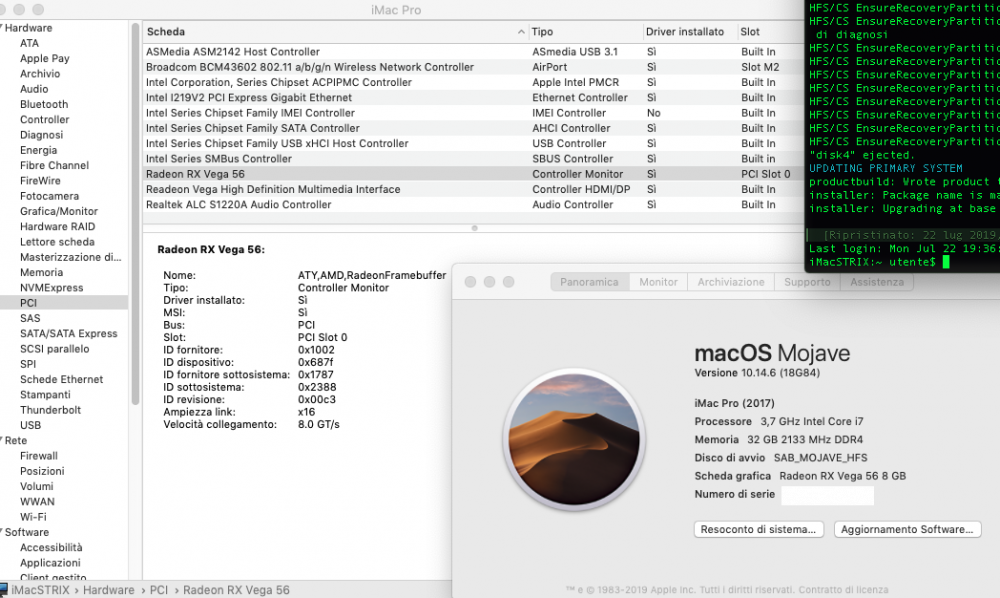The image size is (1000, 598).
Task: Select the Radeon RX Vega 56 table row
Action: 473,175
